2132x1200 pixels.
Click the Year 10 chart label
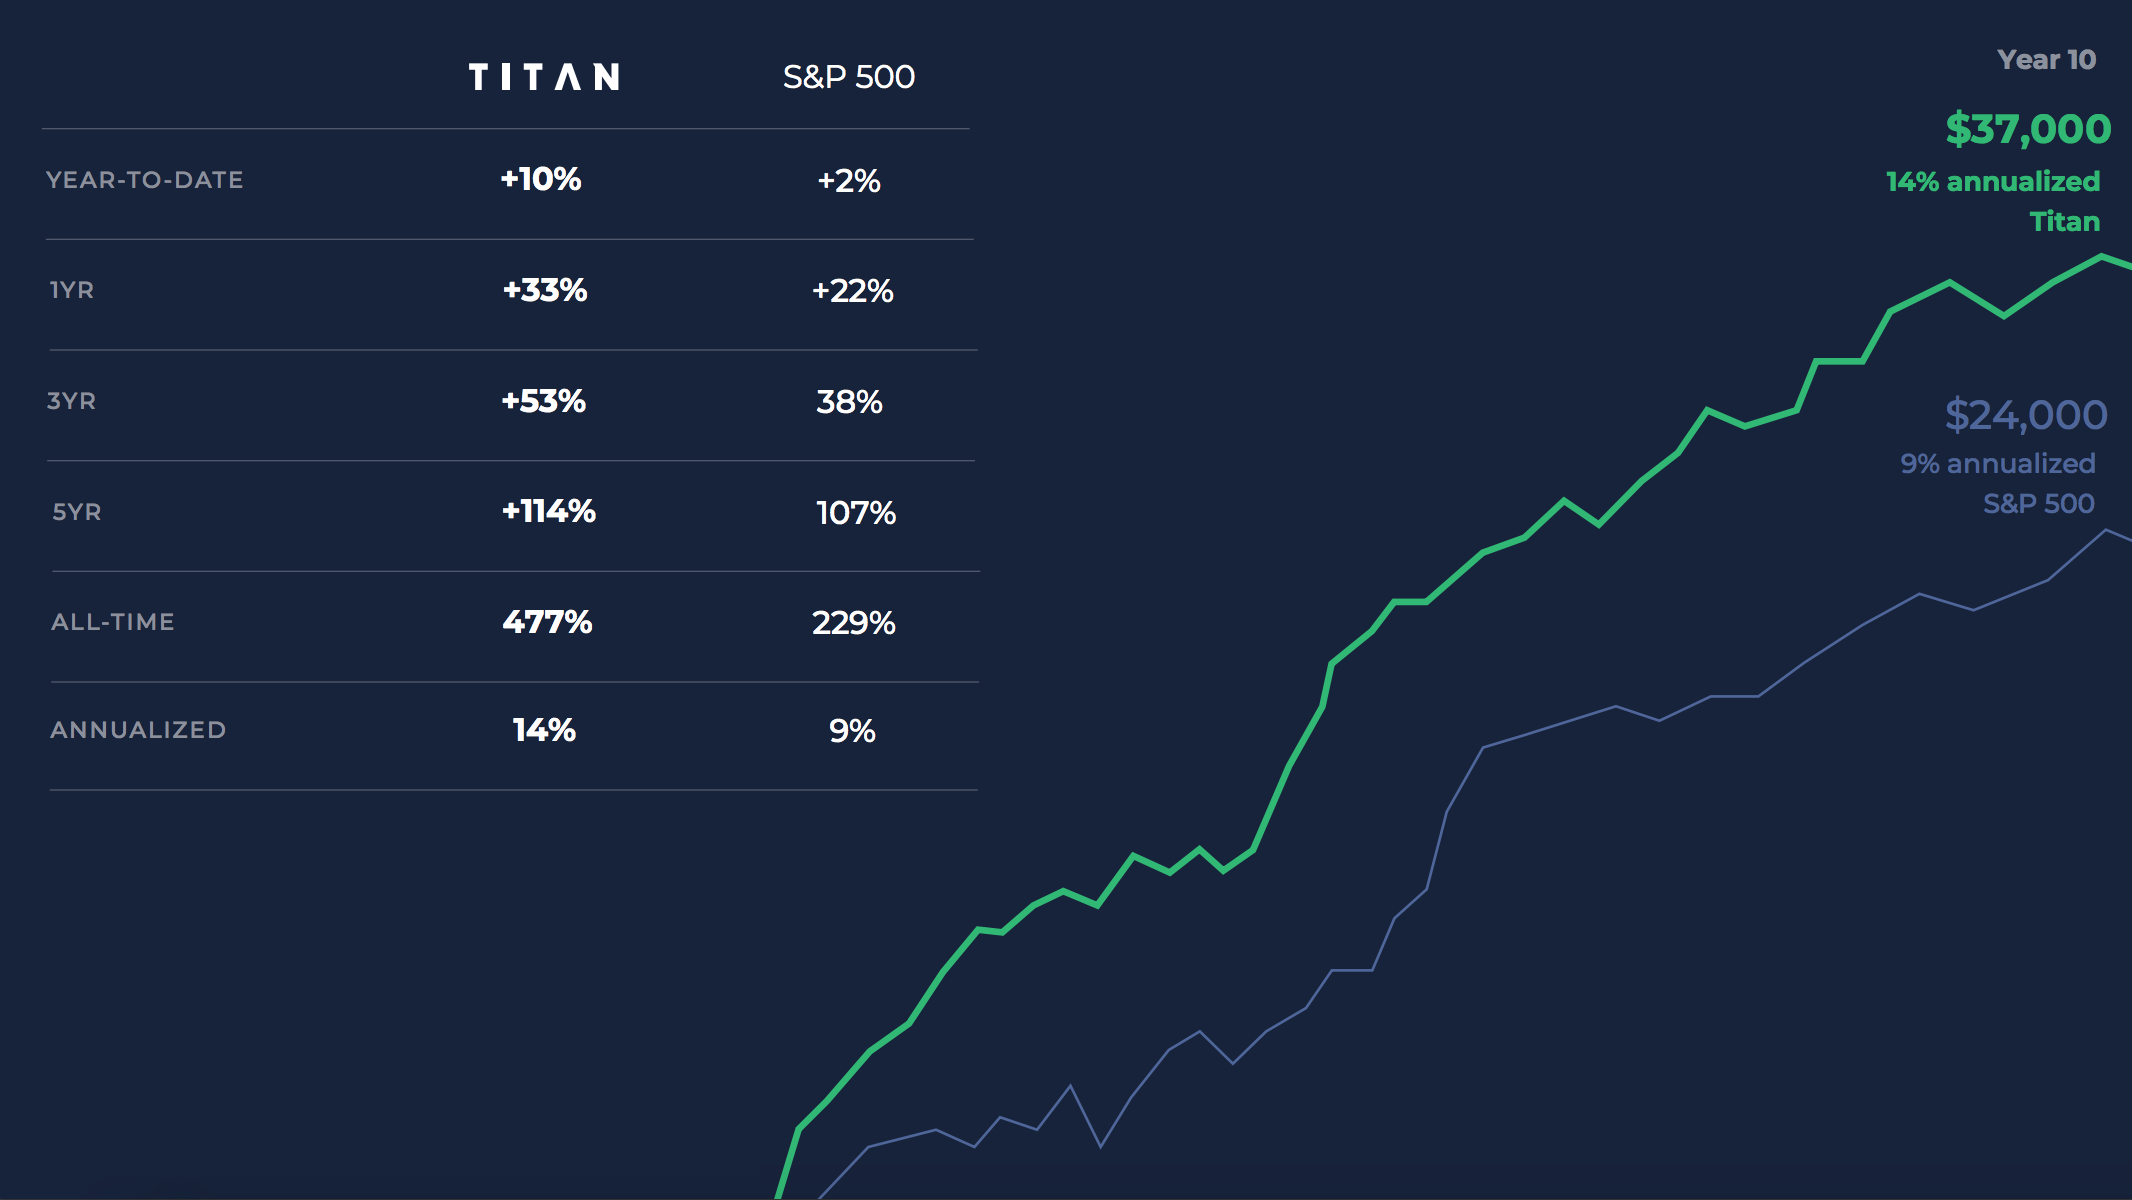2046,60
